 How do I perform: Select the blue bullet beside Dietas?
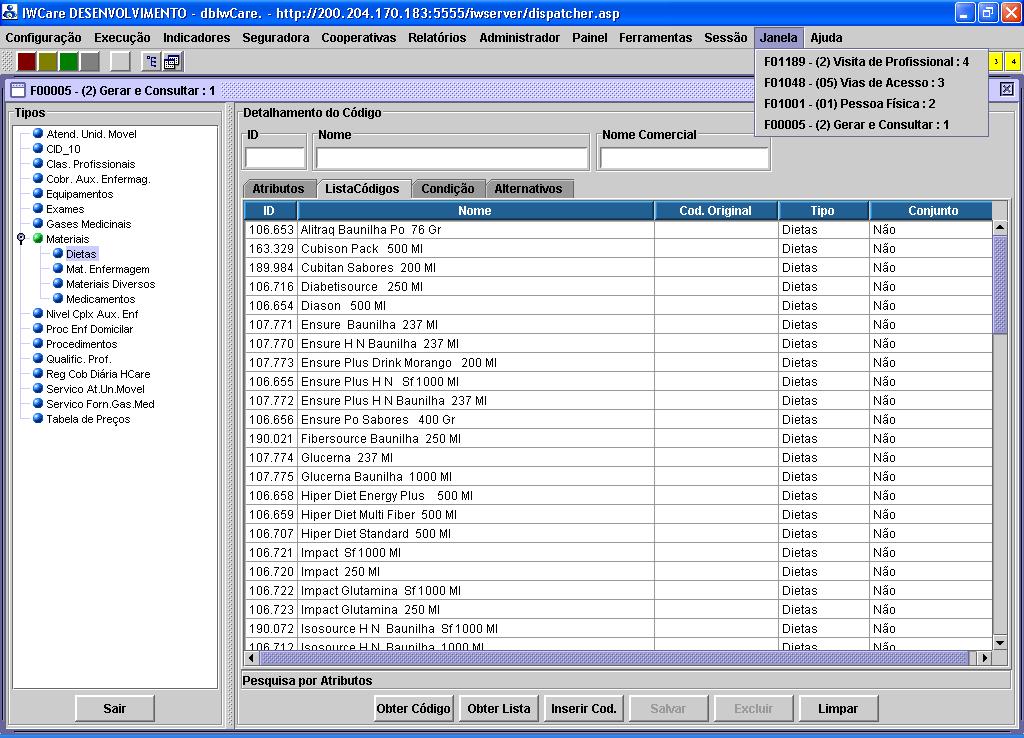pos(58,254)
